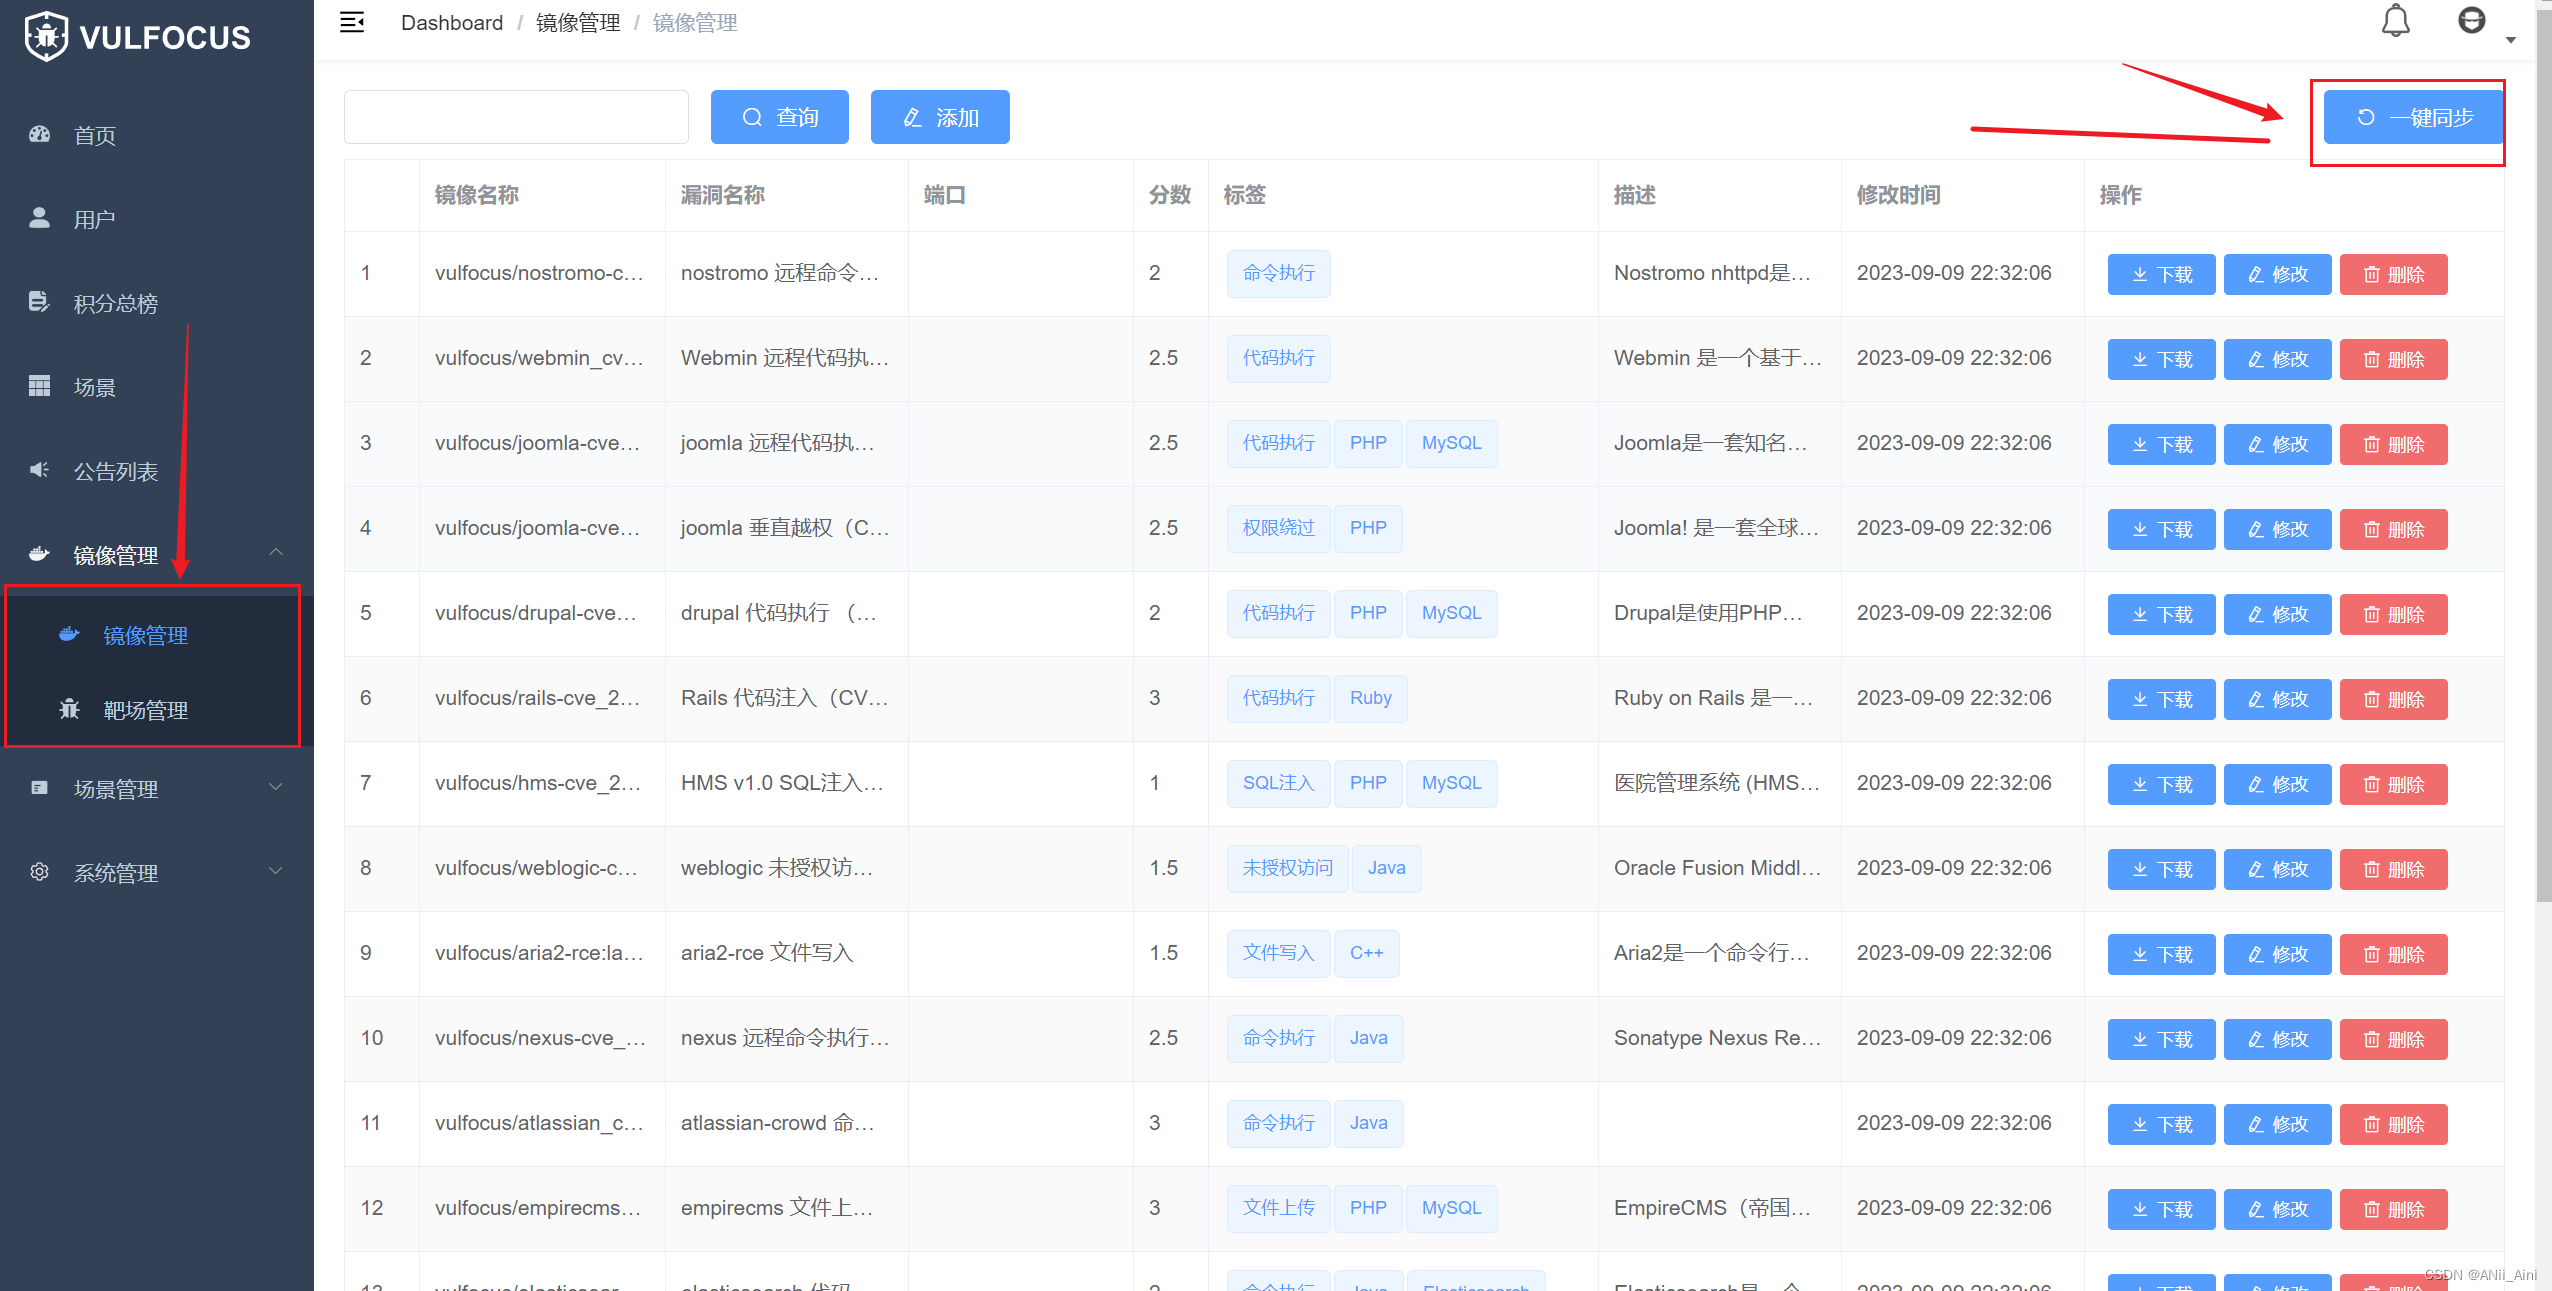Click the 查询 search button

pos(779,118)
